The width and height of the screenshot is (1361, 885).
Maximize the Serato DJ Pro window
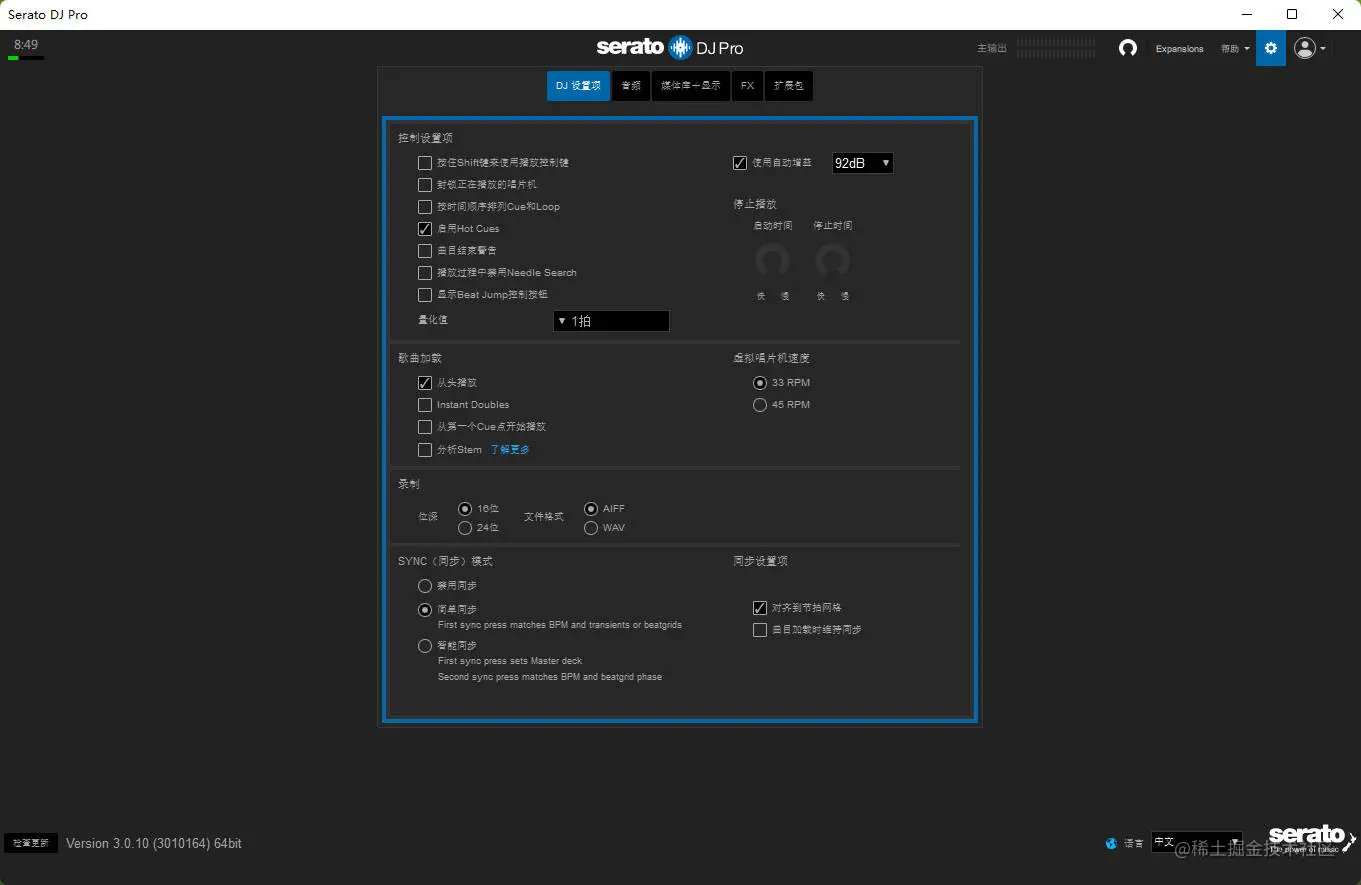coord(1292,14)
